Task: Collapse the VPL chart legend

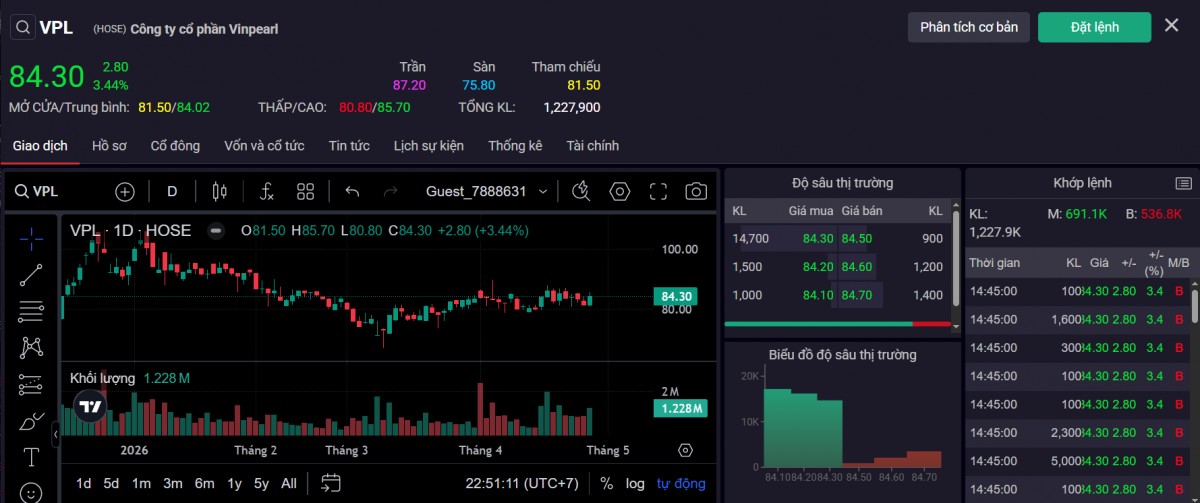Action: click(215, 231)
